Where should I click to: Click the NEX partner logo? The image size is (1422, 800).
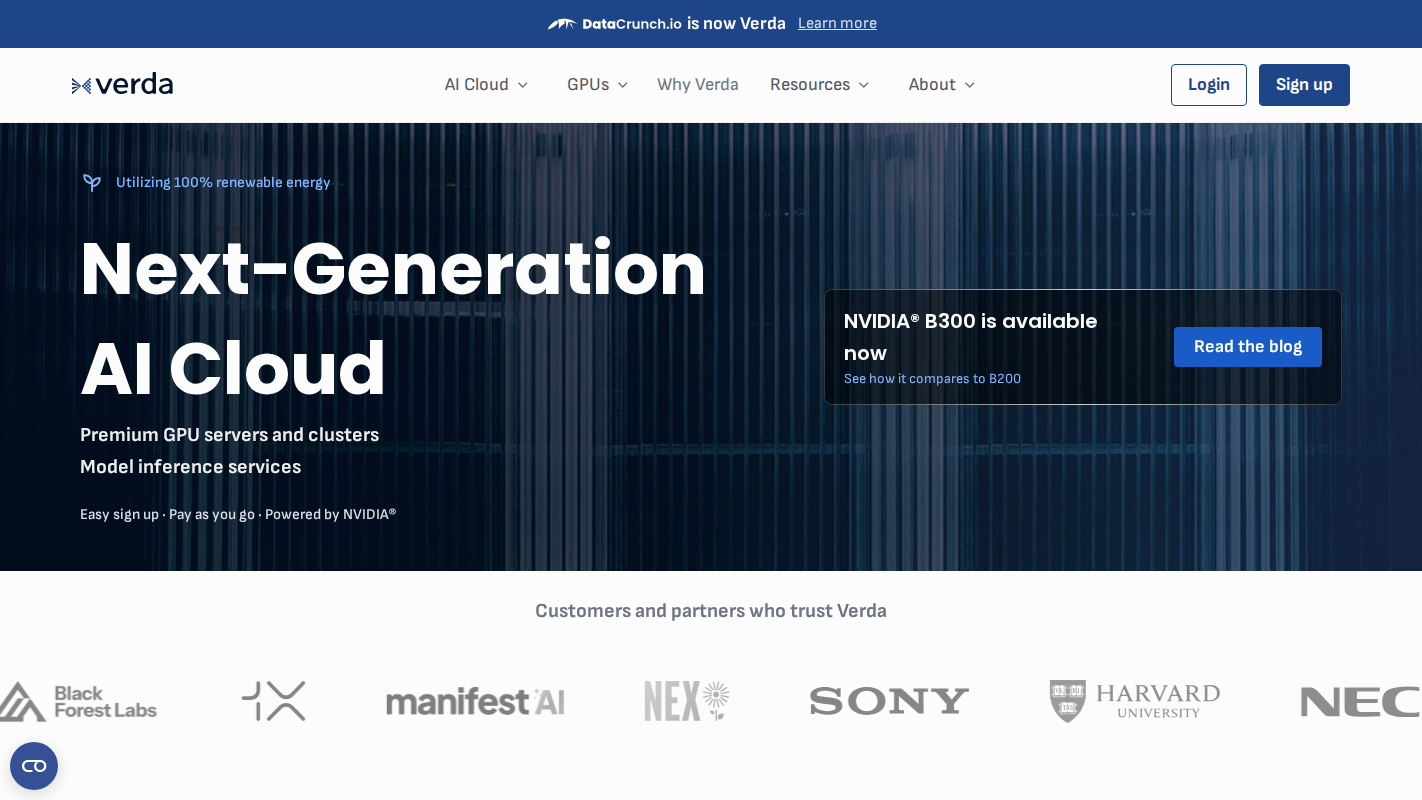tap(687, 701)
